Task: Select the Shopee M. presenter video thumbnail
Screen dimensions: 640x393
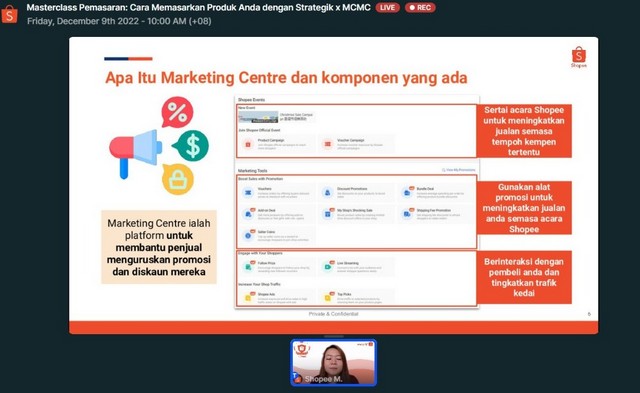Action: 333,362
